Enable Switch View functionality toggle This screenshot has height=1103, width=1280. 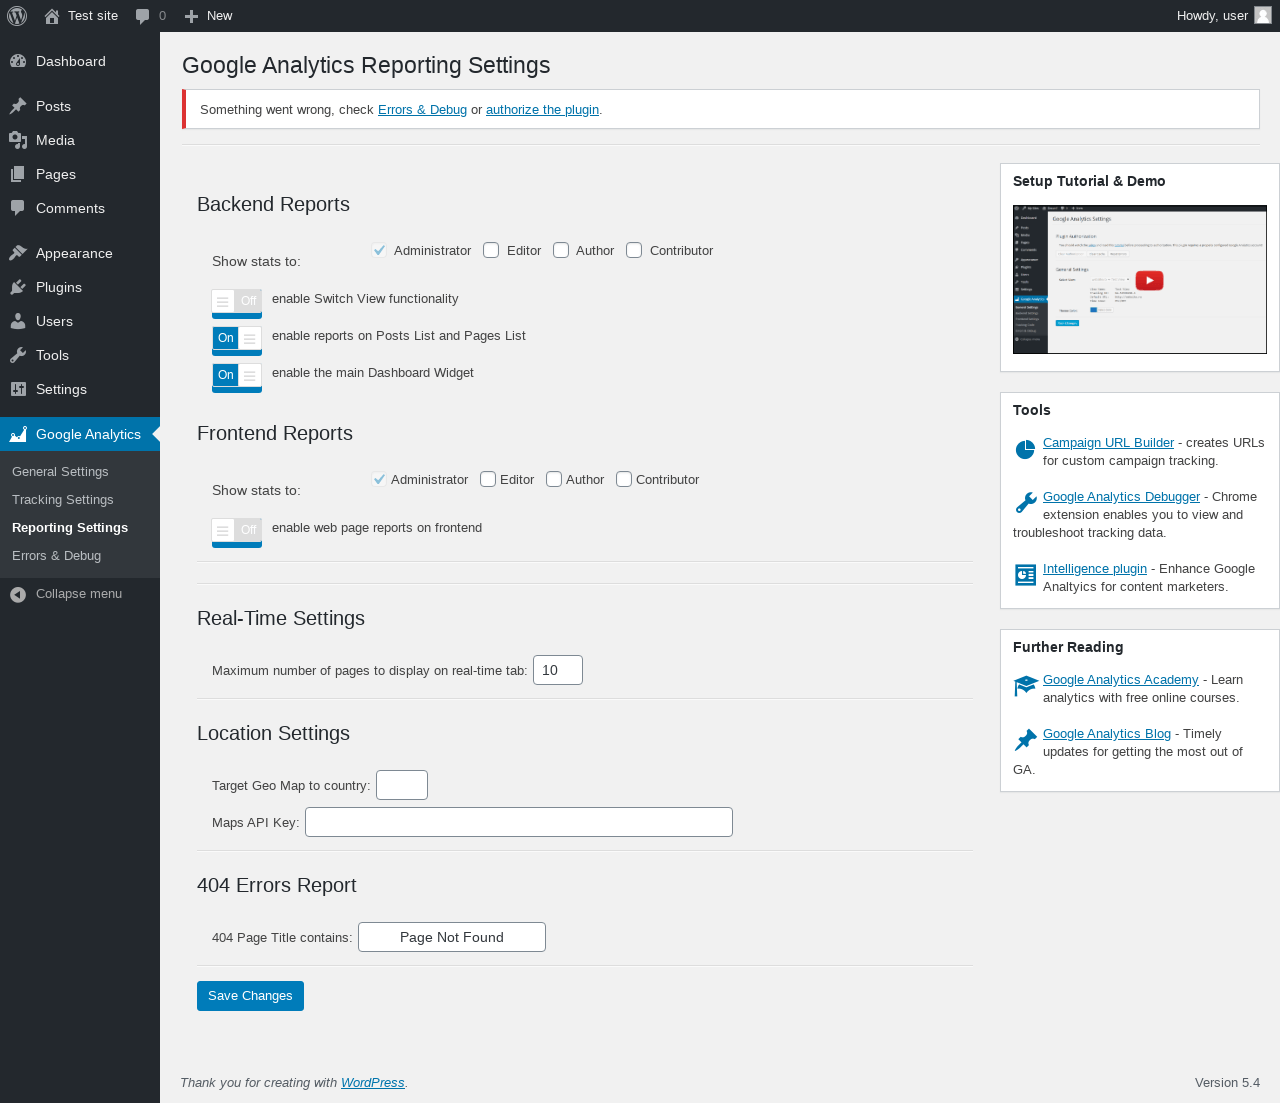(237, 303)
